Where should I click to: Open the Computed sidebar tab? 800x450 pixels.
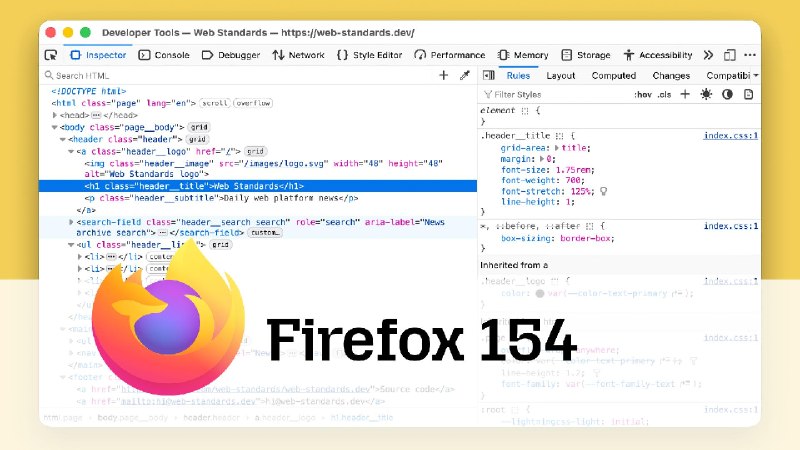[614, 76]
